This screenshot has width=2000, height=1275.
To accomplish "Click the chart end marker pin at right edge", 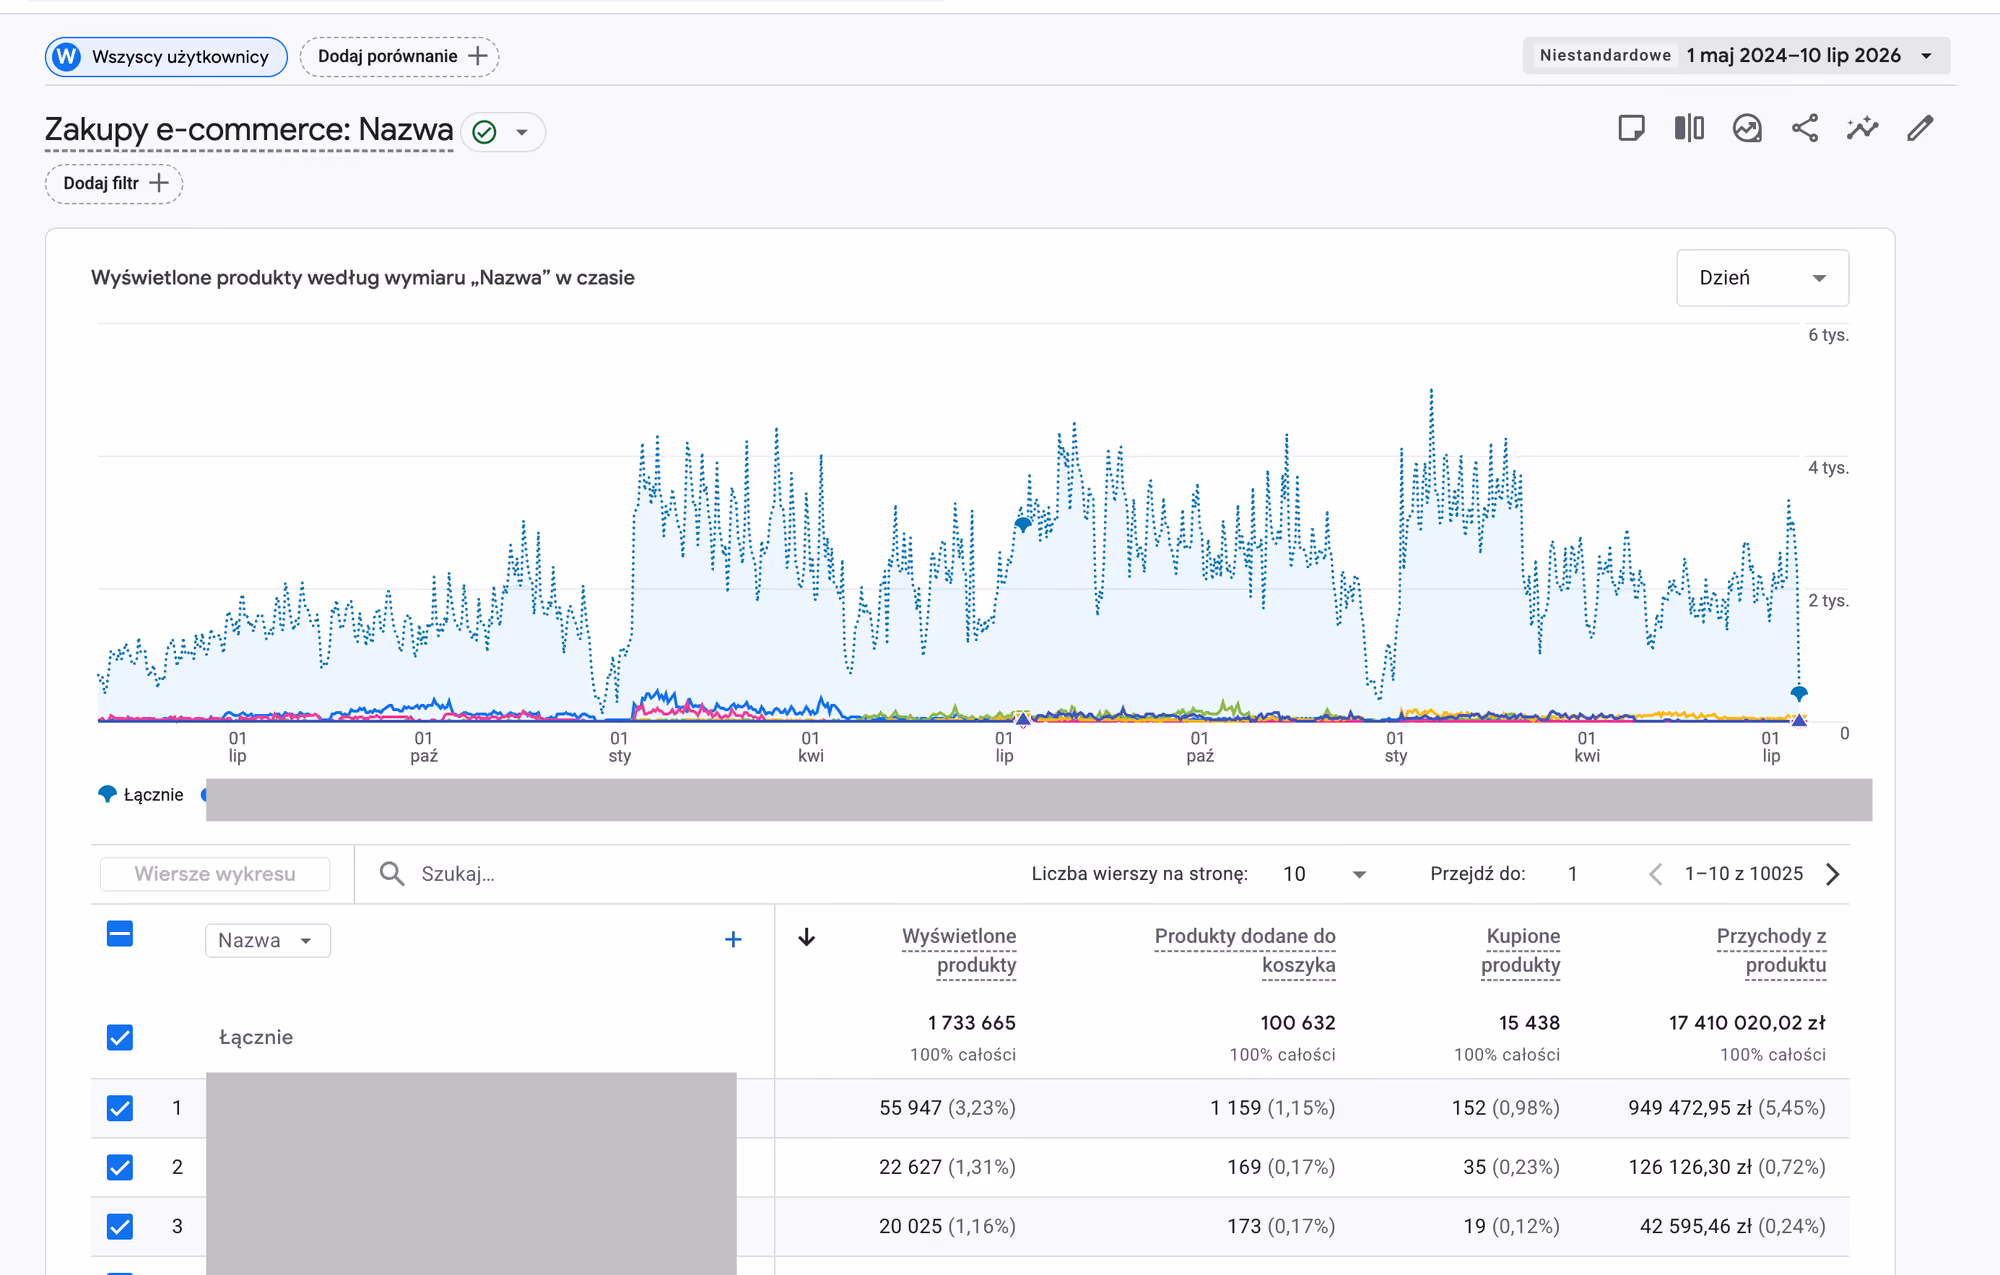I will (x=1799, y=693).
